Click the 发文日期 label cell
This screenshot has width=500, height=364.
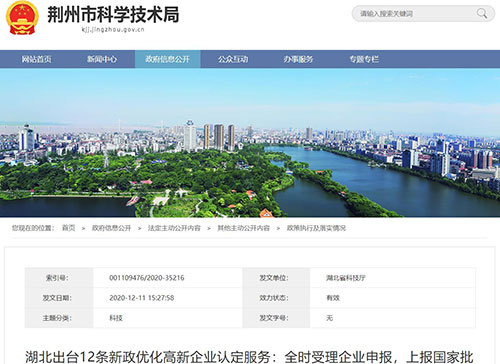click(x=59, y=298)
